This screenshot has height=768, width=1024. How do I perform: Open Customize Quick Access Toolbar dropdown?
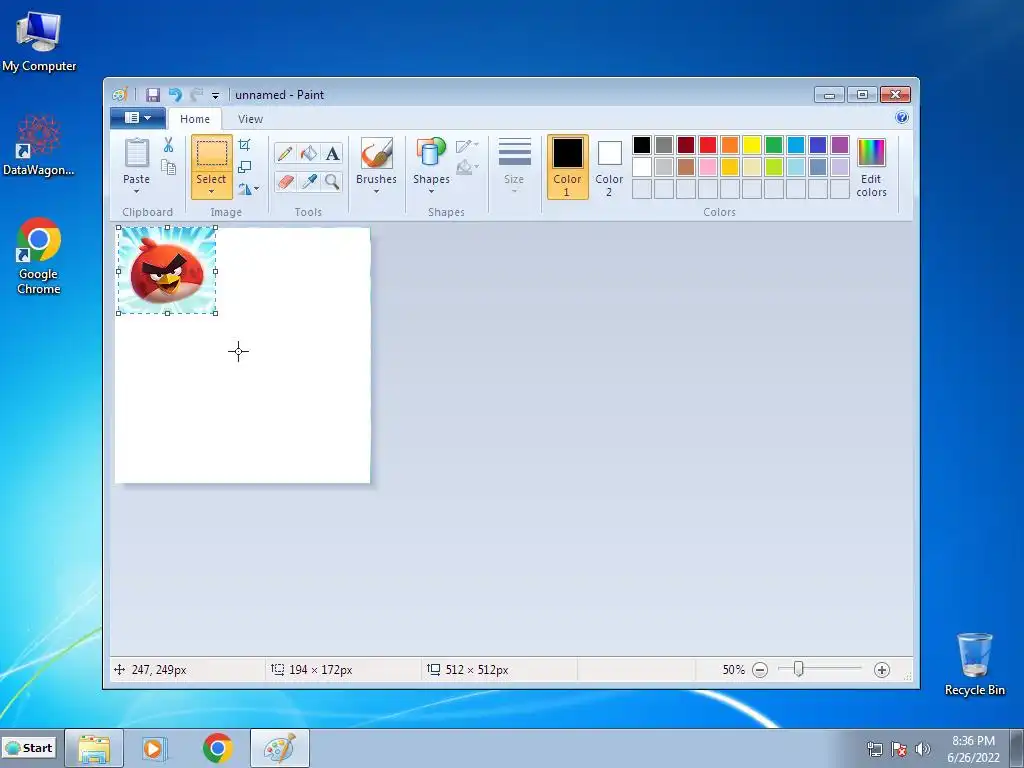coord(215,95)
